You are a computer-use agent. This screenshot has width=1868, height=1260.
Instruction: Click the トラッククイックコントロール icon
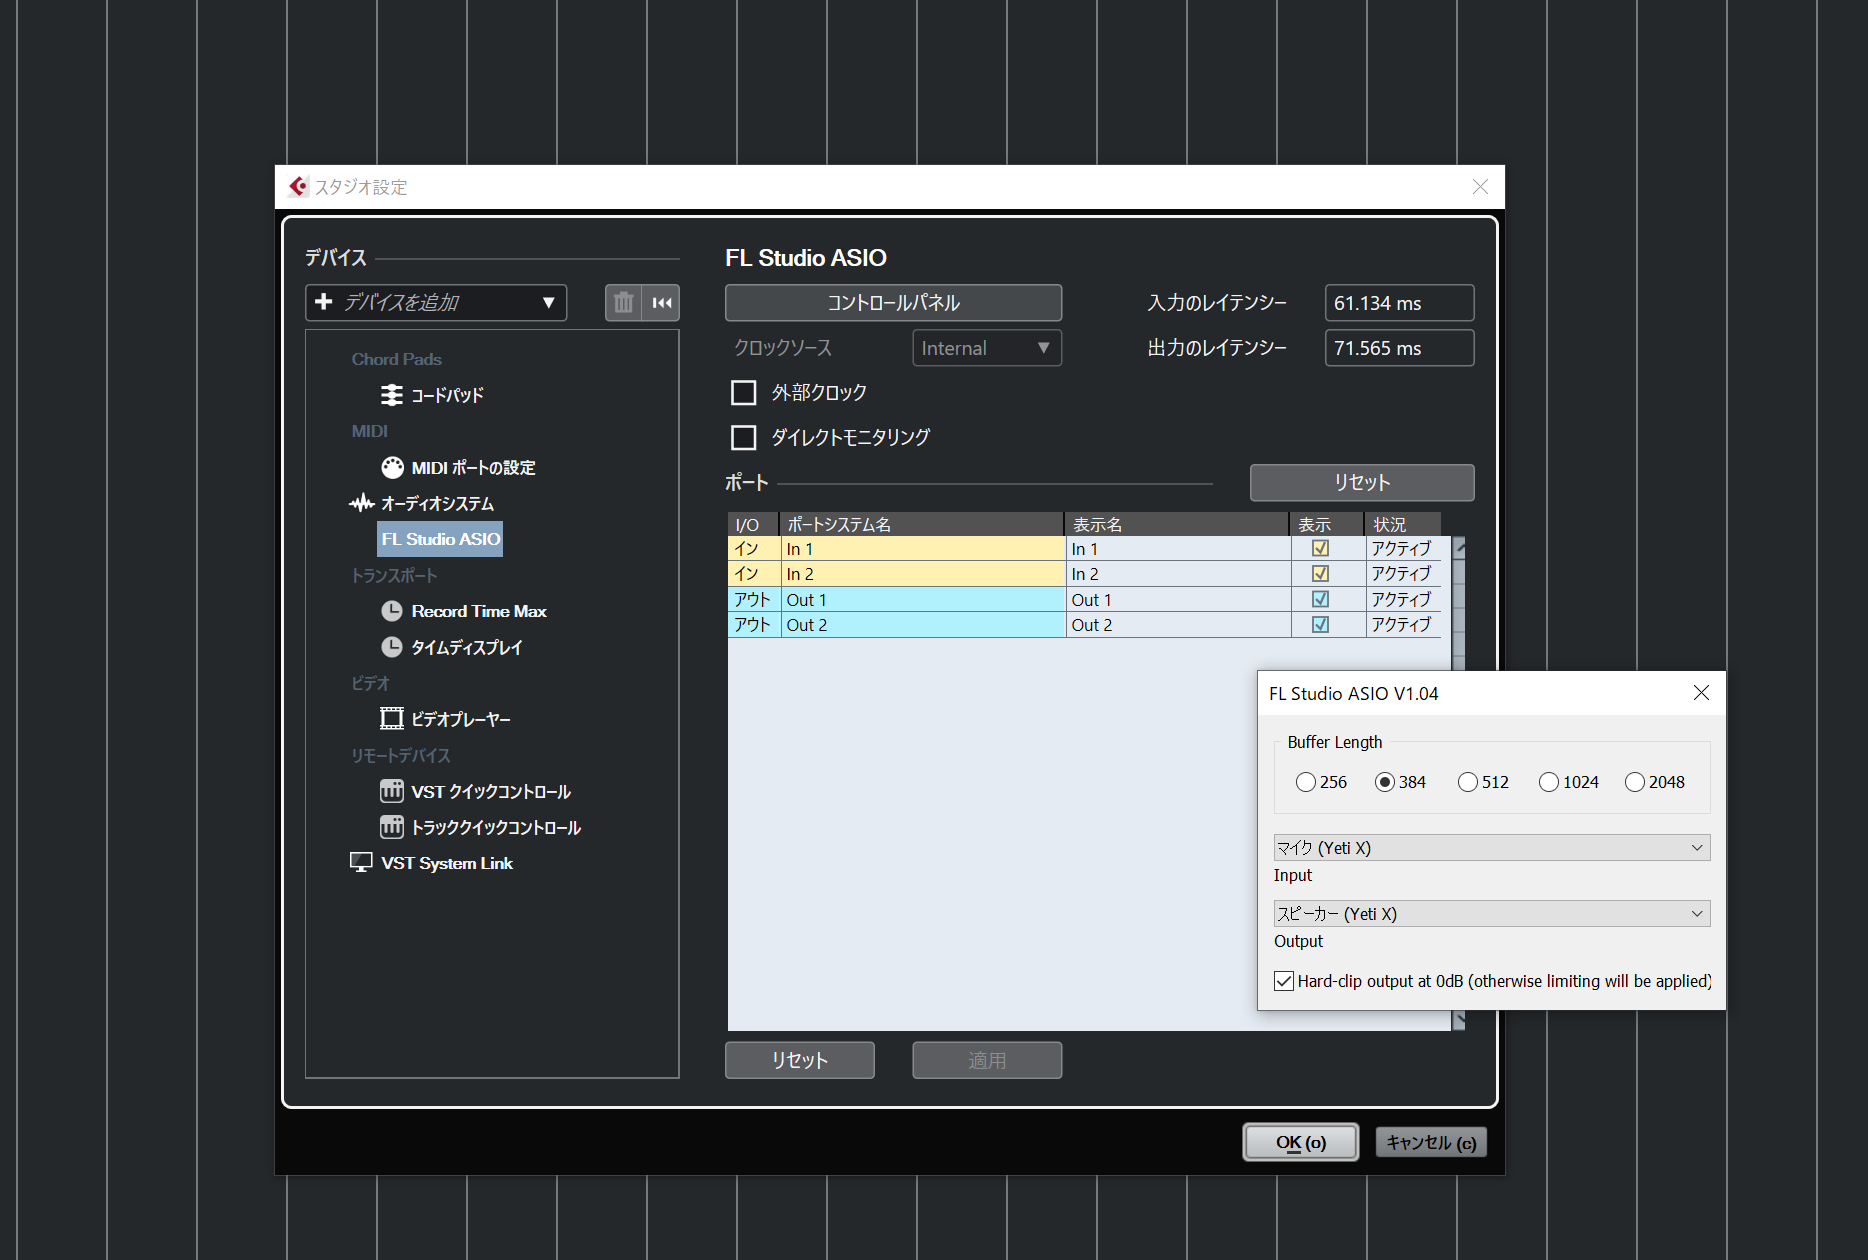coord(392,827)
